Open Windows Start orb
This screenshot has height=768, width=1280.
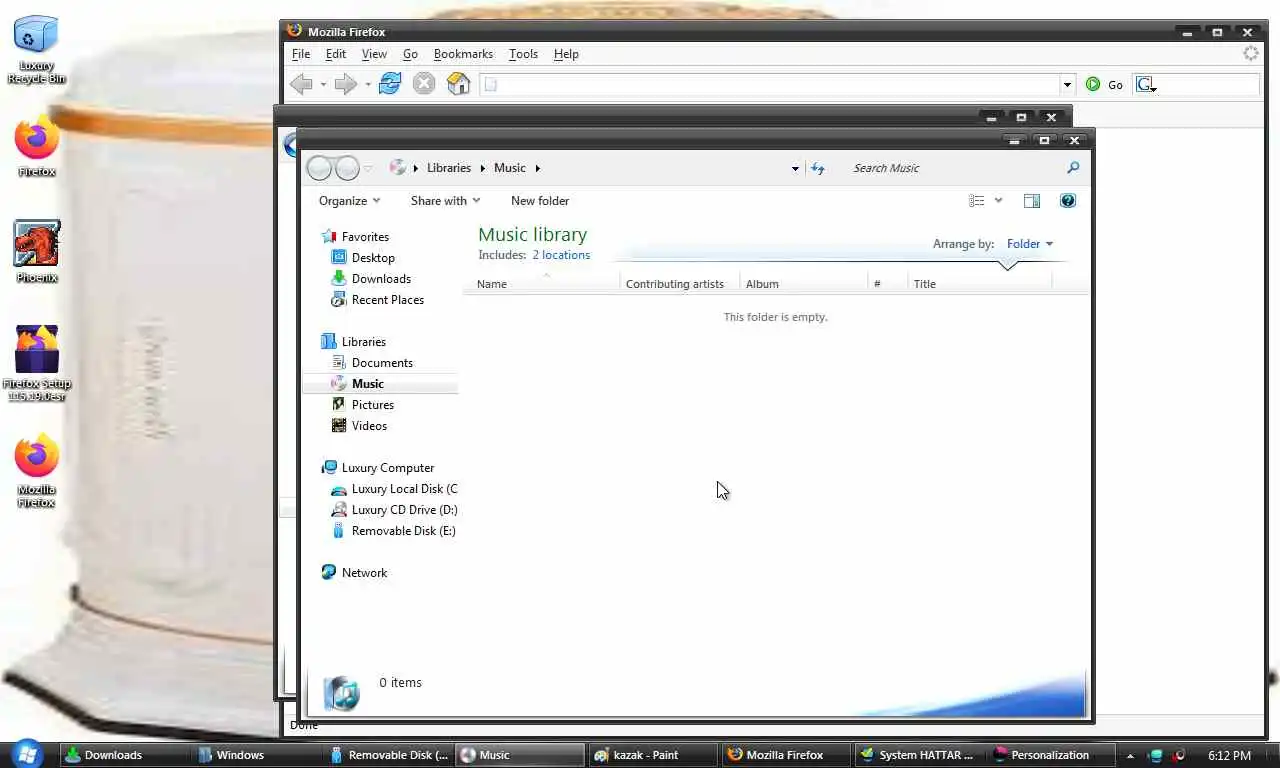[x=26, y=754]
